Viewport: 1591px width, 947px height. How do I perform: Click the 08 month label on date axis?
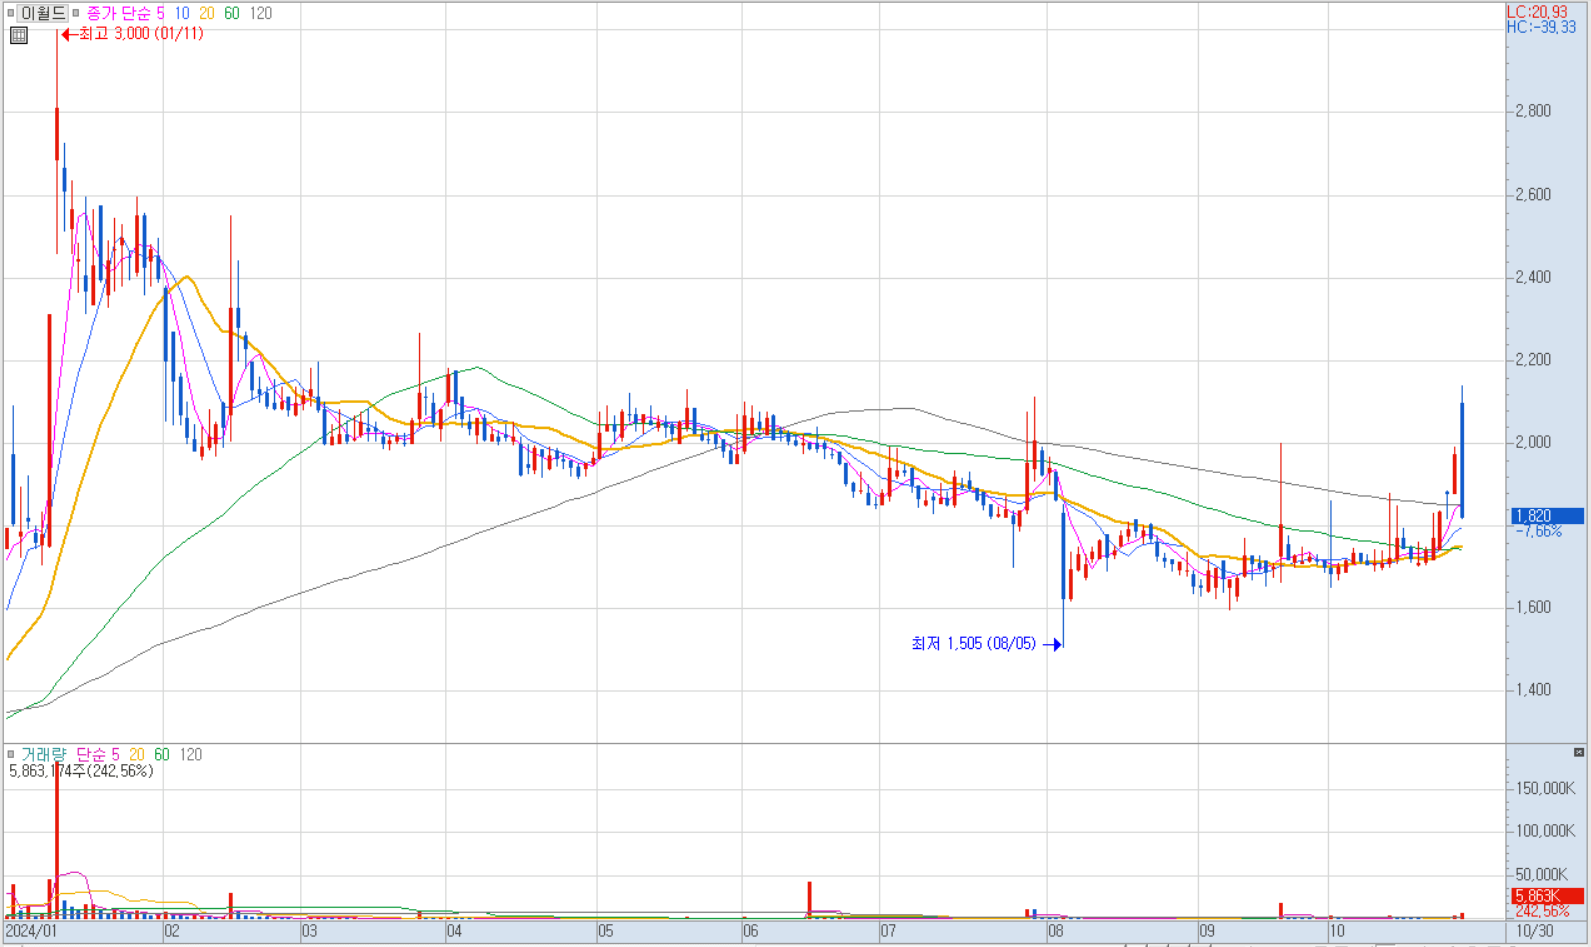1056,932
